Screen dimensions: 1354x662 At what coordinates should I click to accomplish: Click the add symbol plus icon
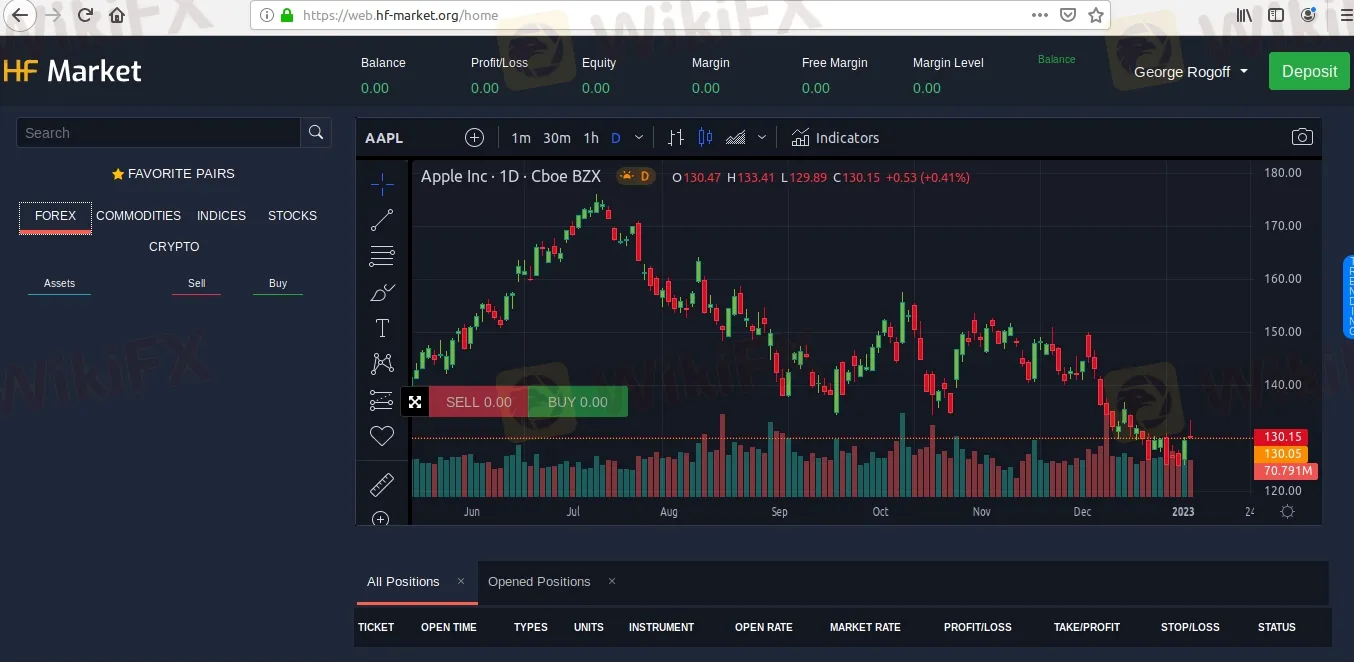pyautogui.click(x=474, y=138)
